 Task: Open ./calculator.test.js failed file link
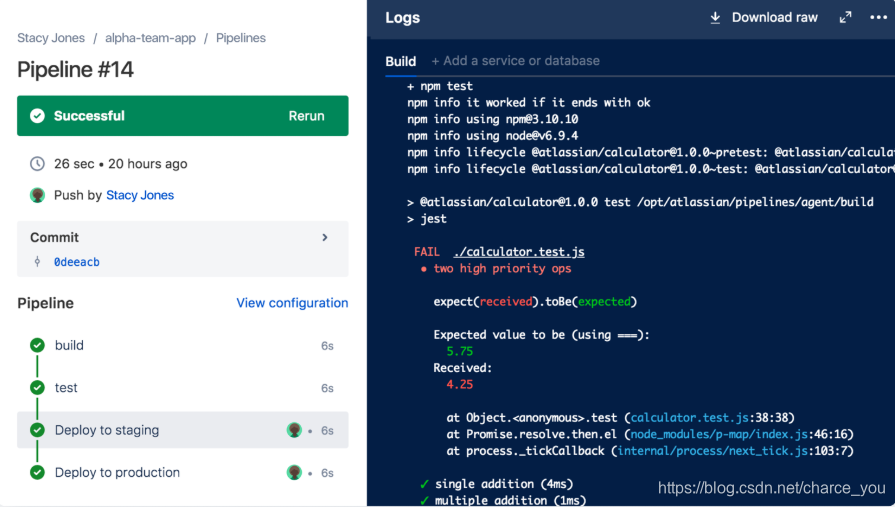pyautogui.click(x=519, y=252)
